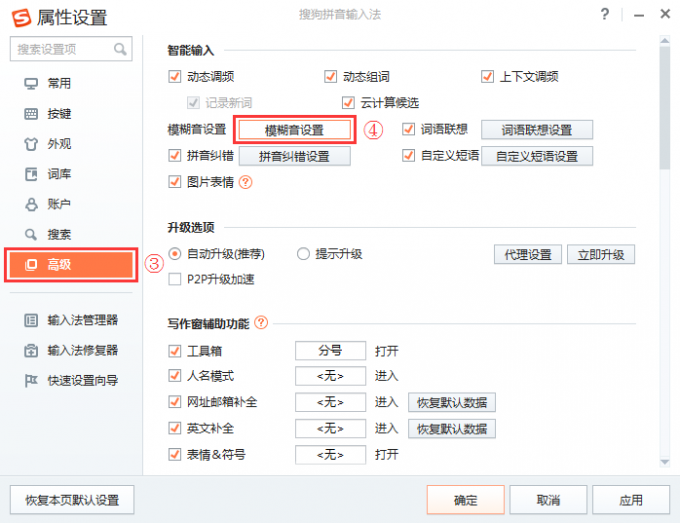
Task: Select the 提示升级 radio button
Action: [x=303, y=254]
